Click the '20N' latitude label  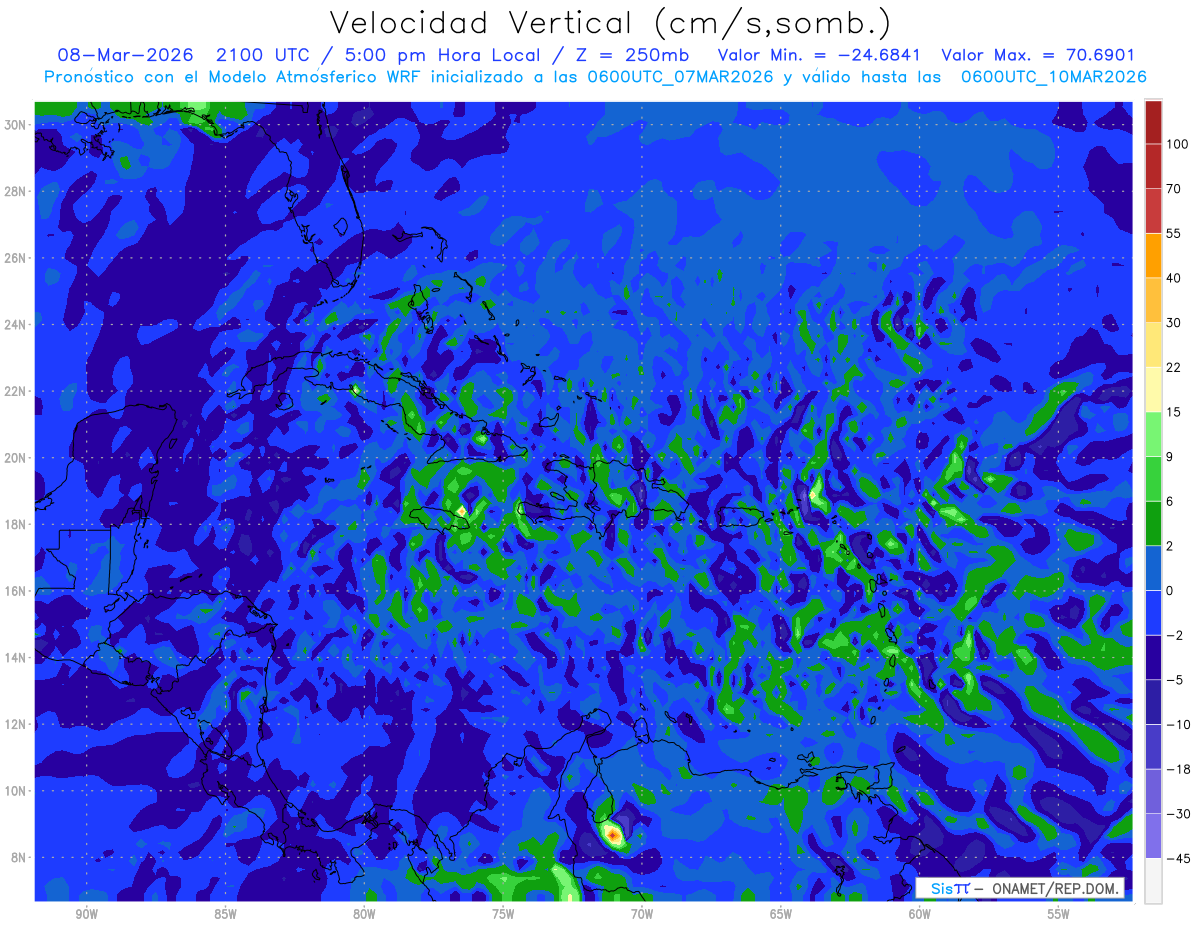tap(17, 458)
